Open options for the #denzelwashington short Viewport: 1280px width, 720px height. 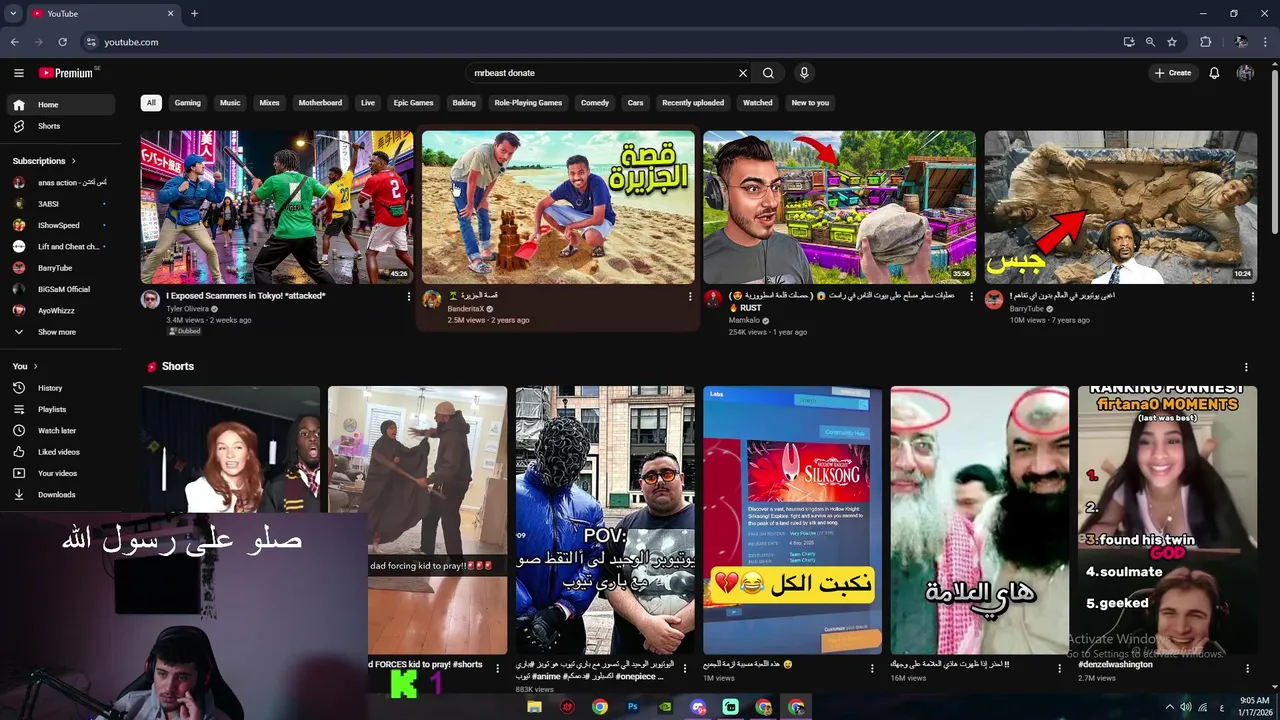point(1247,668)
